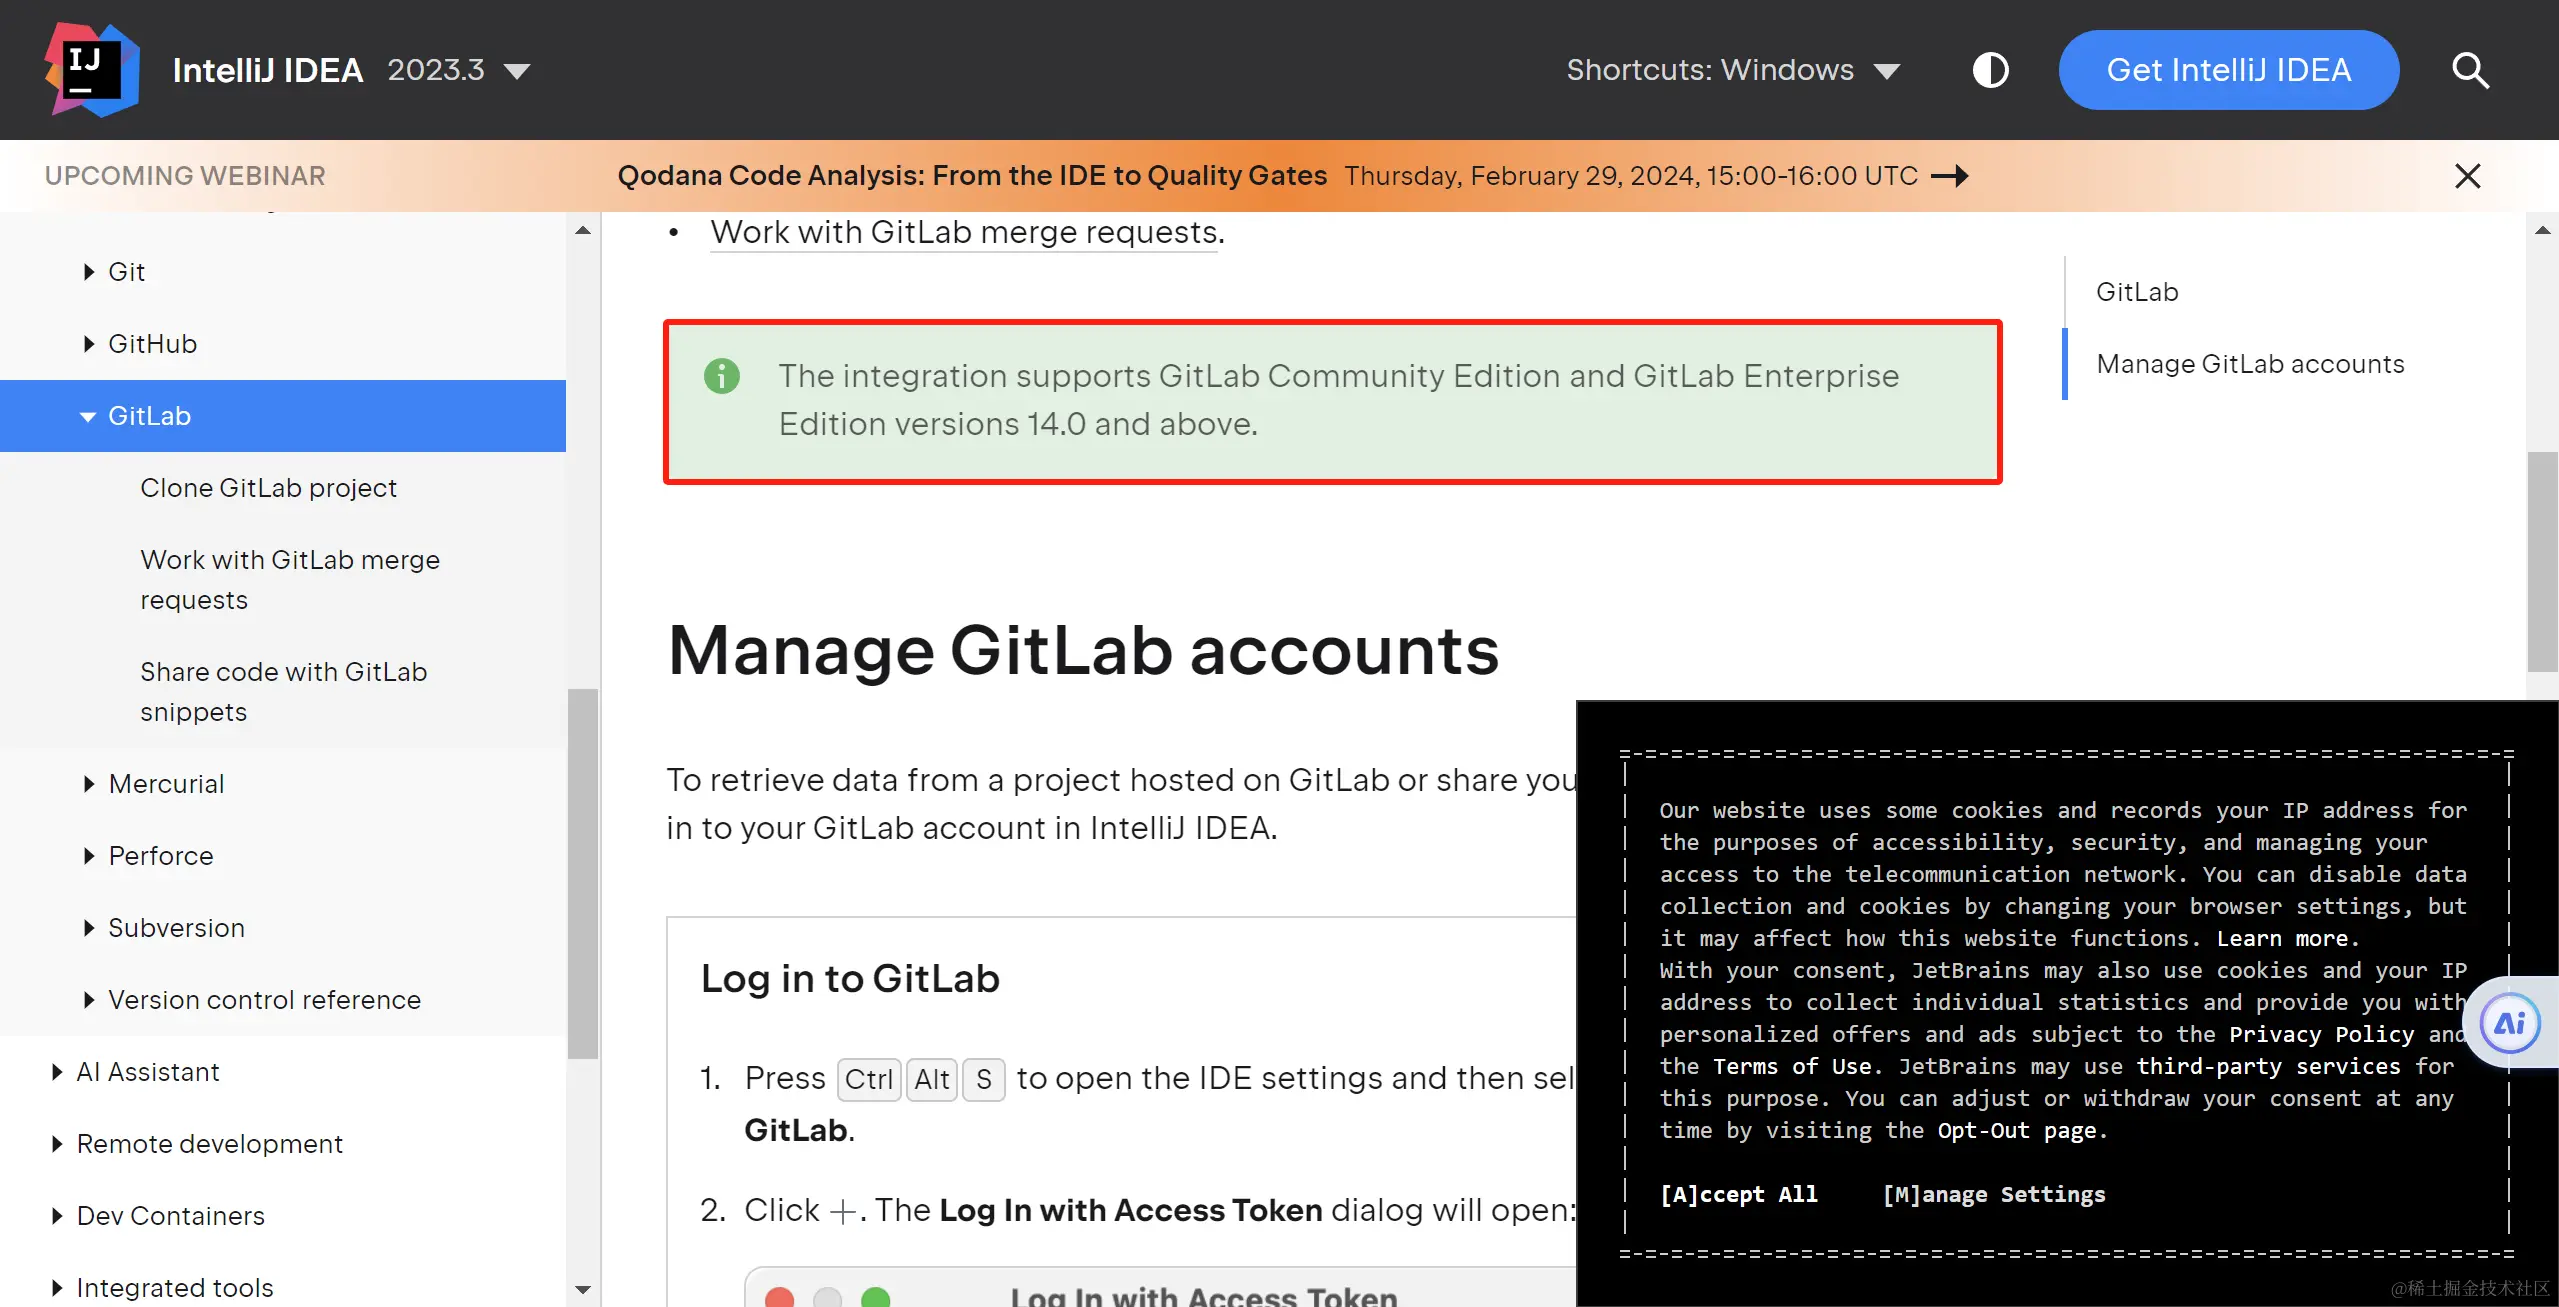
Task: Click the IntelliJ IDEA logo
Action: (91, 69)
